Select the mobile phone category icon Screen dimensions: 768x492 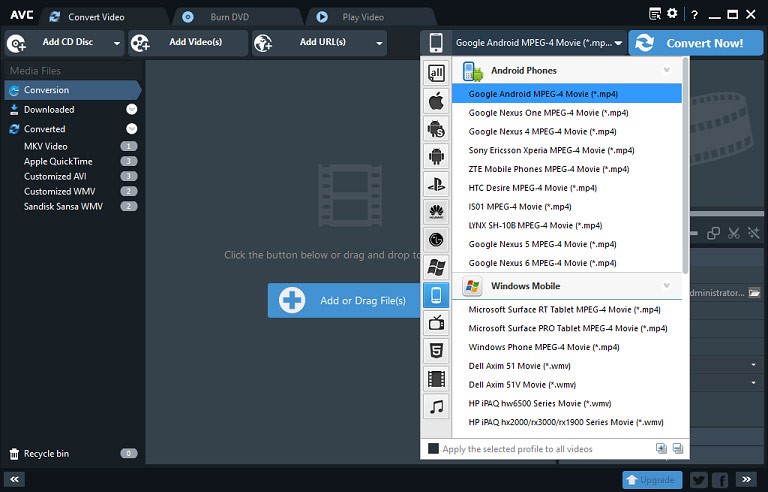[436, 295]
